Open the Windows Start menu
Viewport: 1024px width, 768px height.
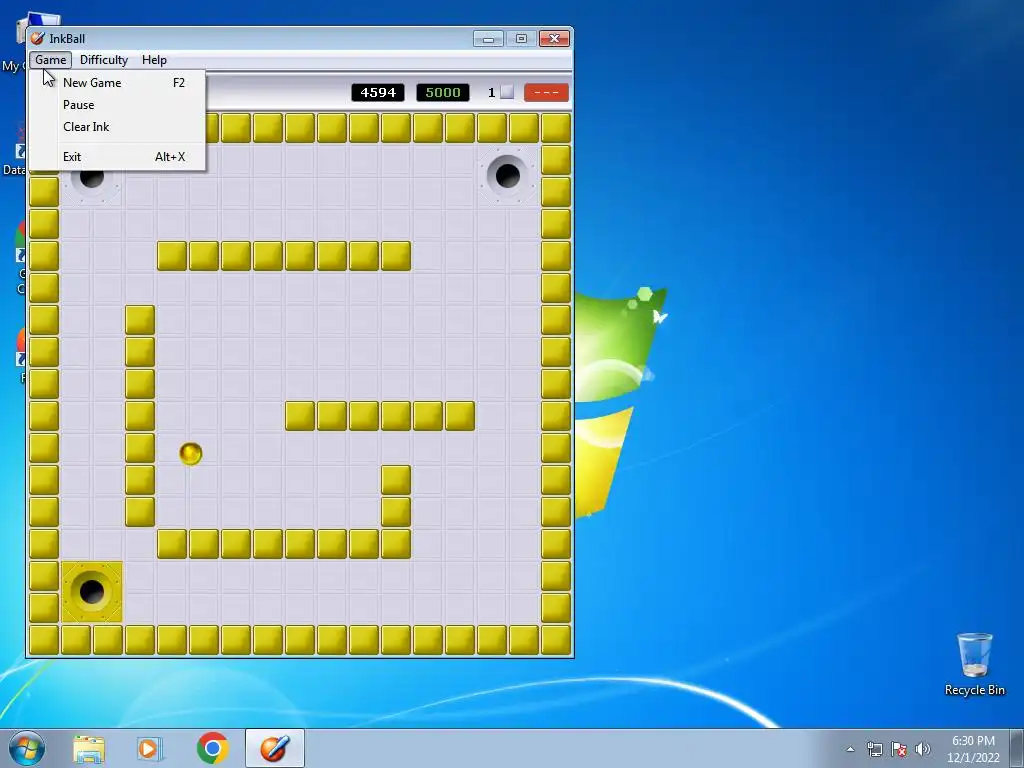[27, 748]
